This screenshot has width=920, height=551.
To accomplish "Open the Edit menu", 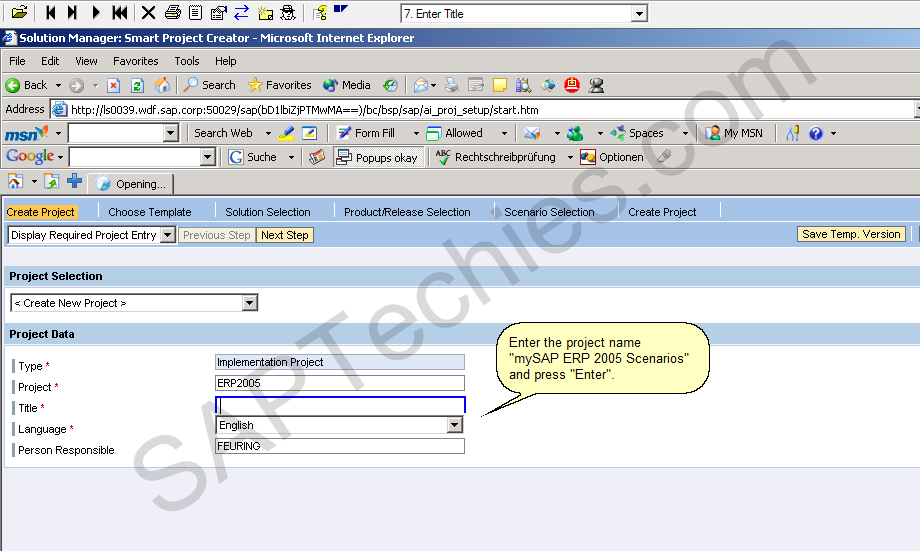I will coord(50,61).
